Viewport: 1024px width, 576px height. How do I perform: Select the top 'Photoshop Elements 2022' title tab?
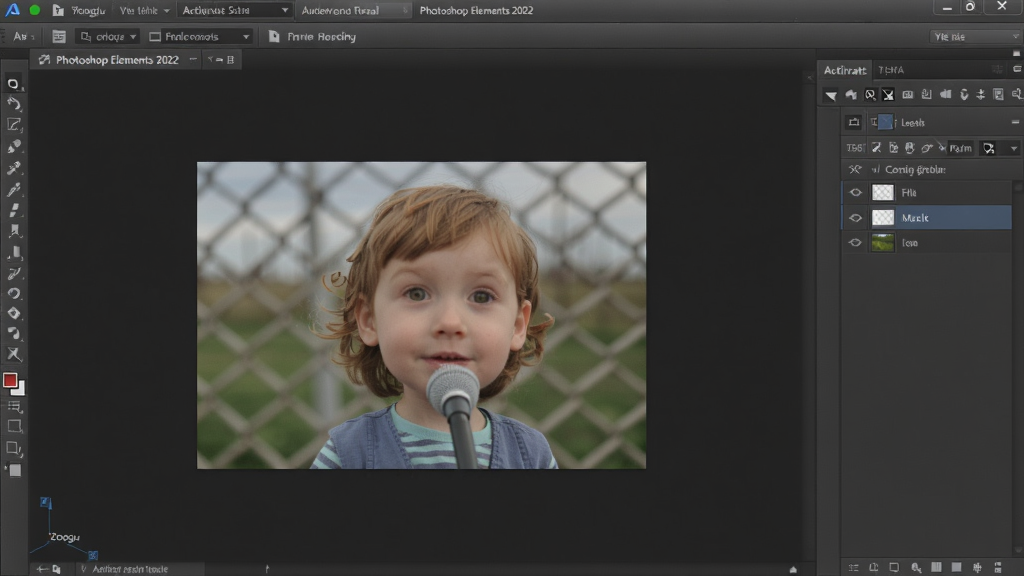point(476,10)
